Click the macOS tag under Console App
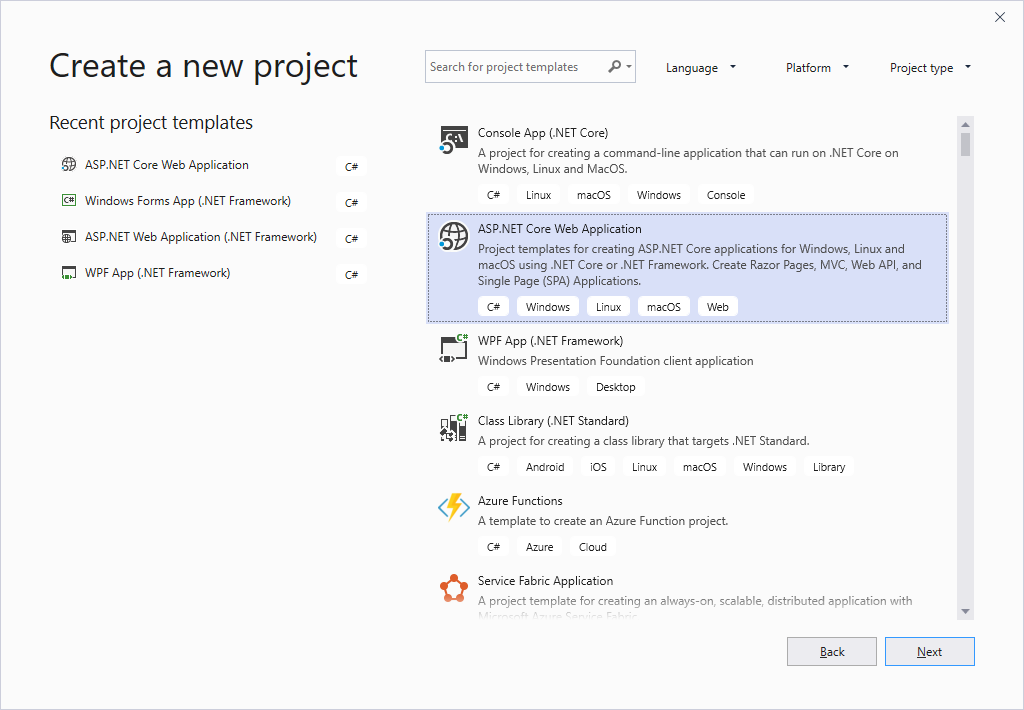 [594, 195]
